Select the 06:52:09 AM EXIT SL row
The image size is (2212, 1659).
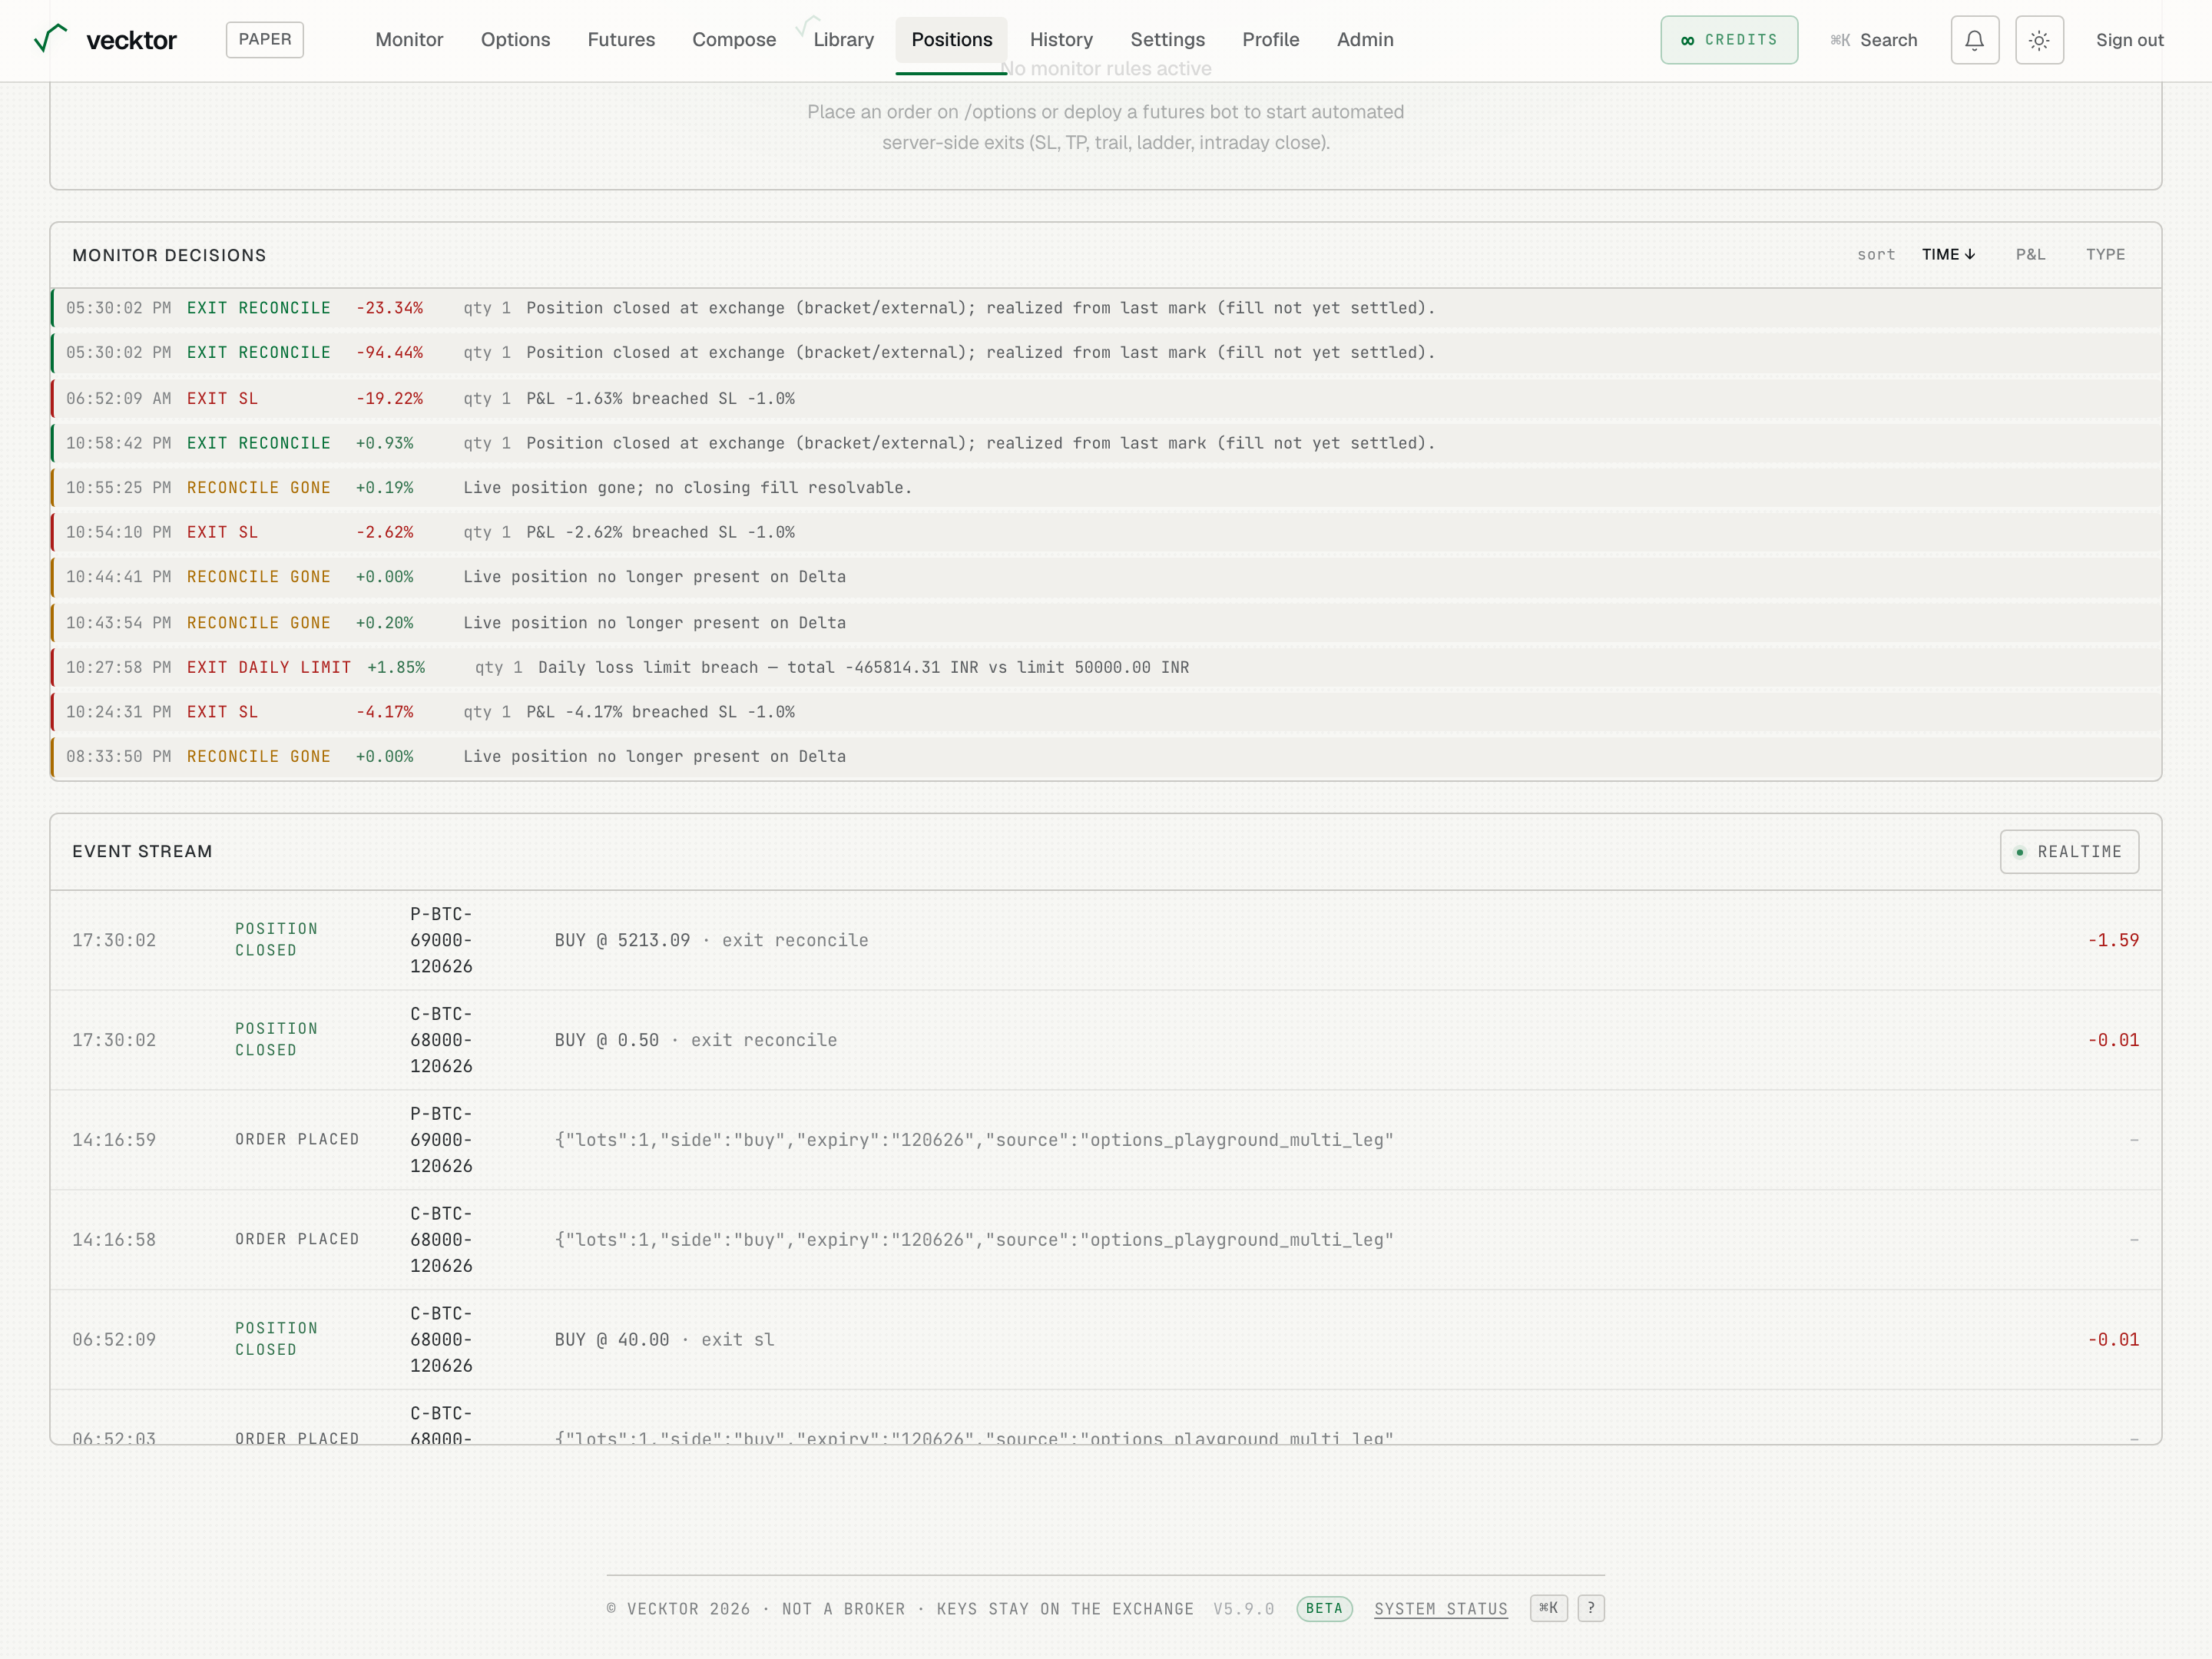pos(1106,398)
